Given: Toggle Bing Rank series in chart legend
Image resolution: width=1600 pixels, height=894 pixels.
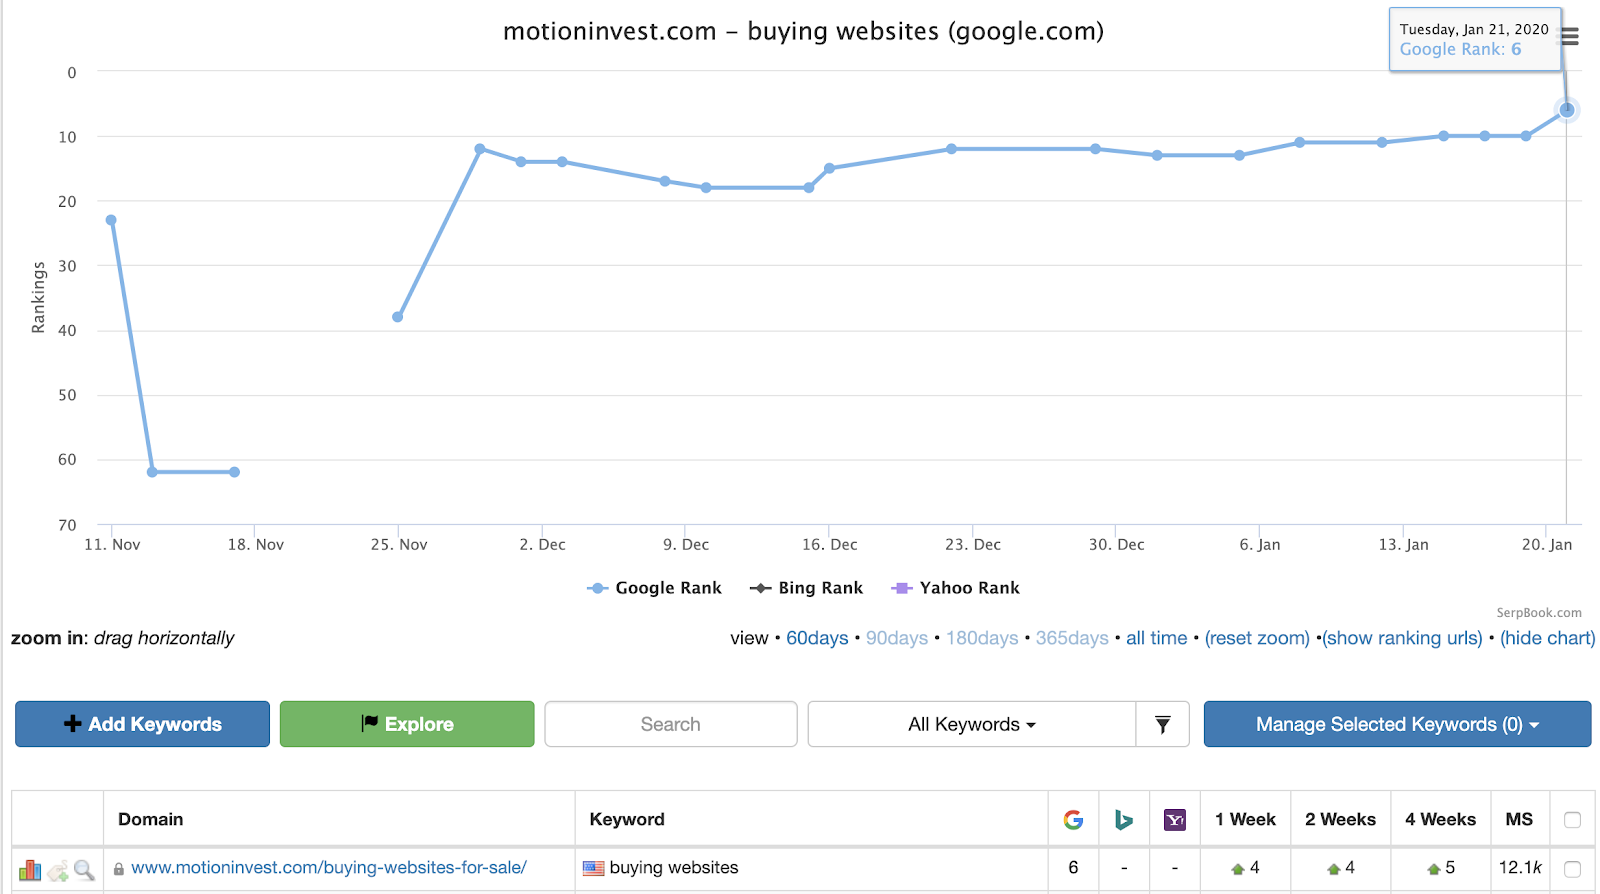Looking at the screenshot, I should tap(806, 588).
